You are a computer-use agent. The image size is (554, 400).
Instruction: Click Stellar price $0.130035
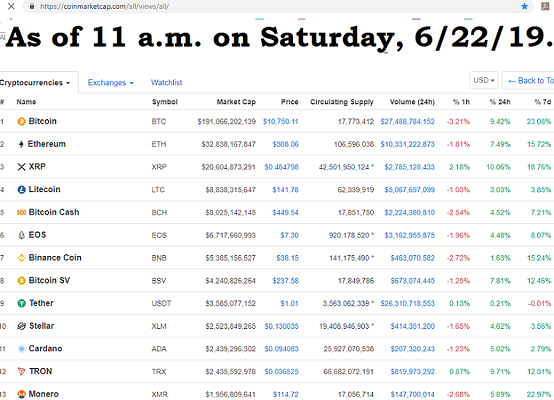click(x=282, y=326)
